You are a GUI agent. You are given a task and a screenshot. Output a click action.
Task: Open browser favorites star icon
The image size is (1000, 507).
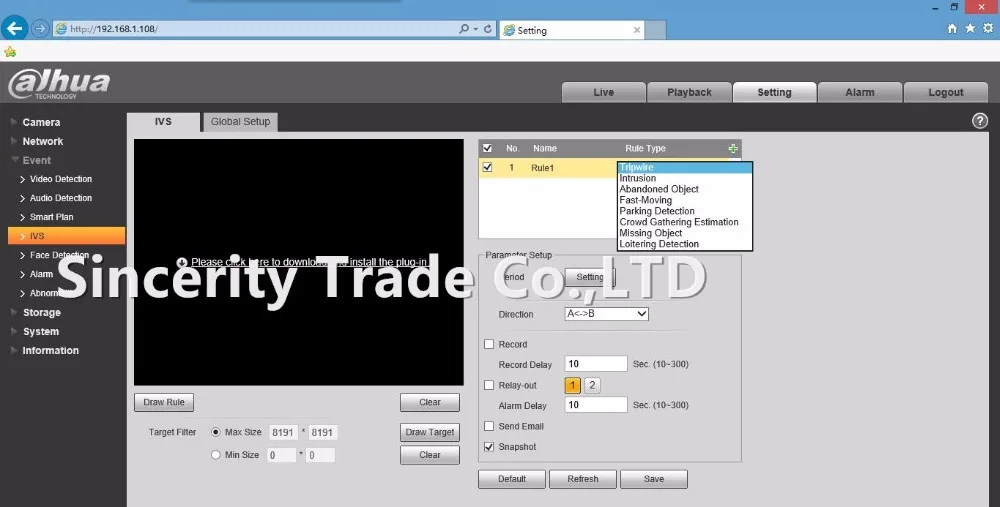pos(970,29)
